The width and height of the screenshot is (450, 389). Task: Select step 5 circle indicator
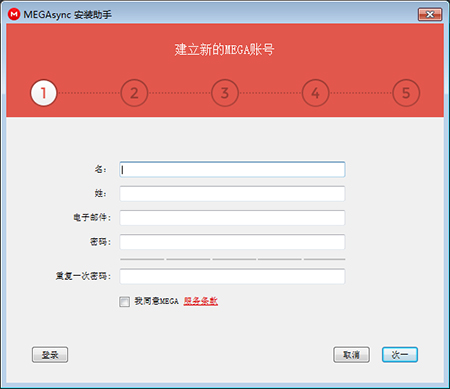coord(406,93)
